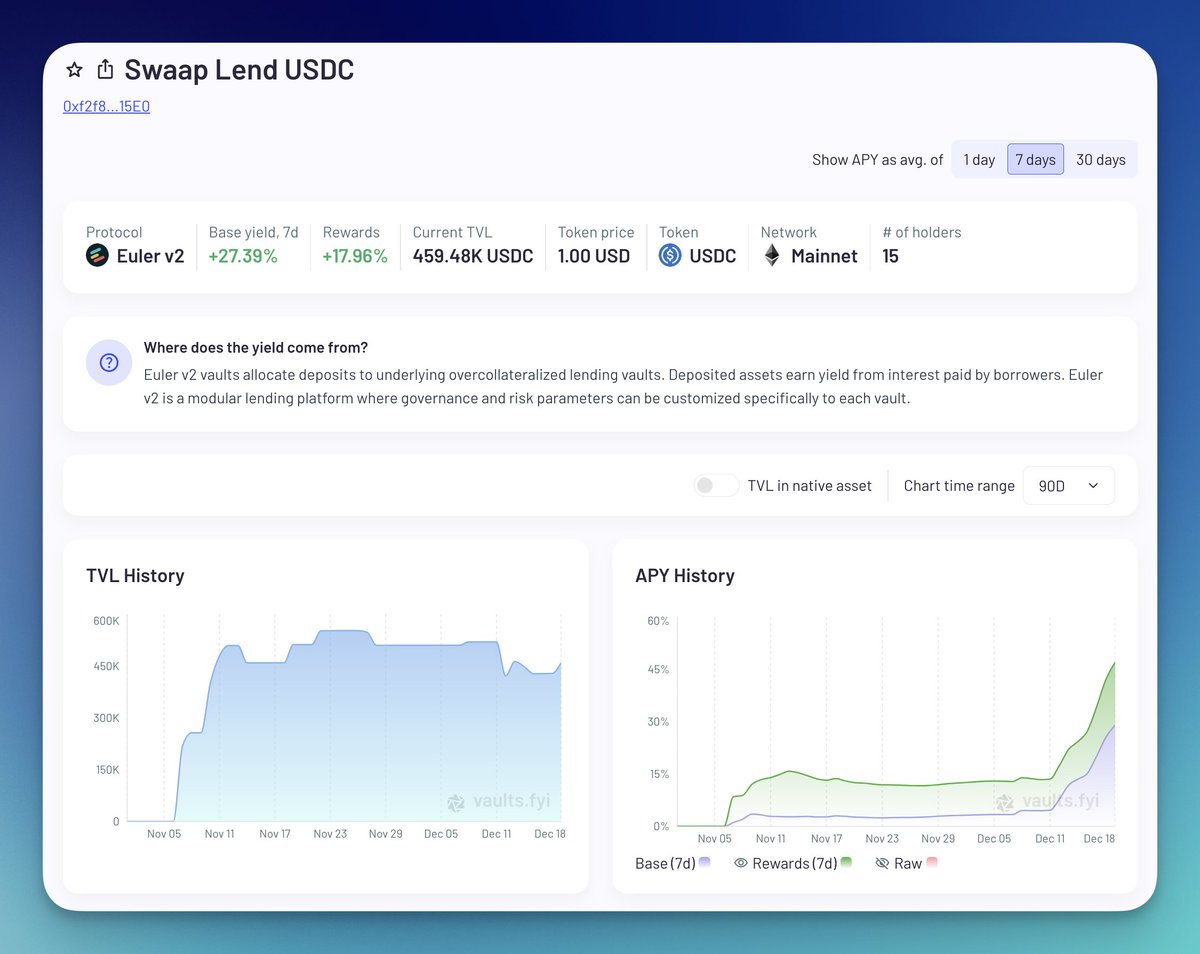Viewport: 1200px width, 954px height.
Task: Click the share icon beside the title
Action: coord(105,70)
